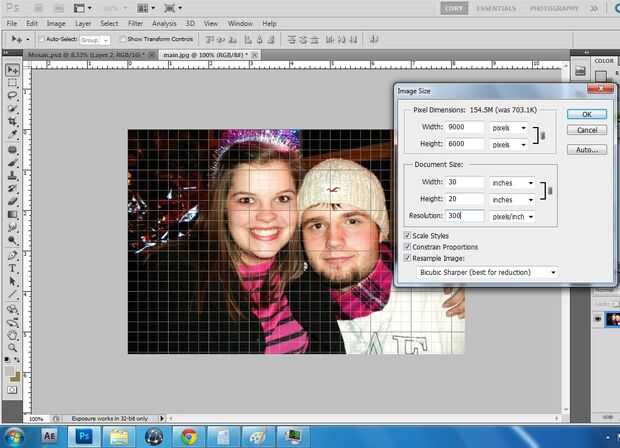Open the pixel Width units dropdown
The image size is (620, 448).
[x=511, y=128]
